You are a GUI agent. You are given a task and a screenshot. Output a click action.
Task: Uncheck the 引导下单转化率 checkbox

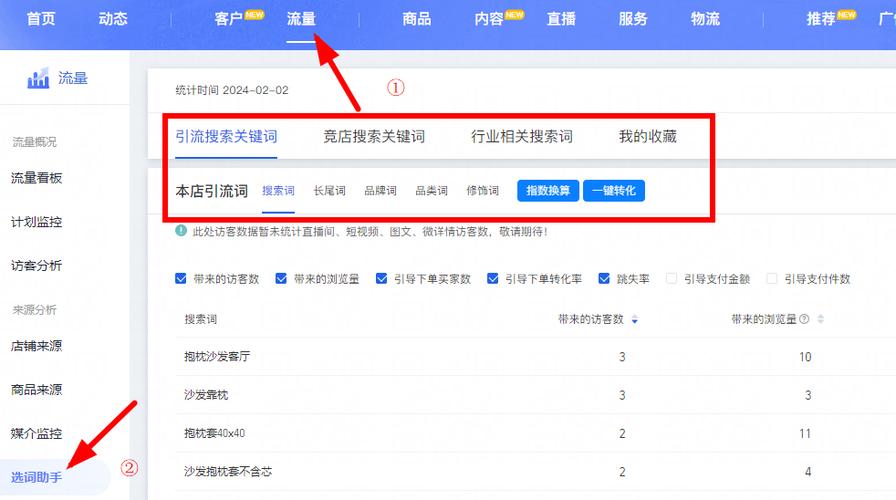click(x=493, y=278)
